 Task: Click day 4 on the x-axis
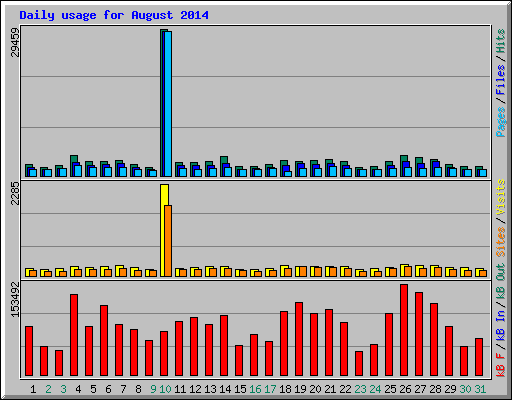pos(78,389)
